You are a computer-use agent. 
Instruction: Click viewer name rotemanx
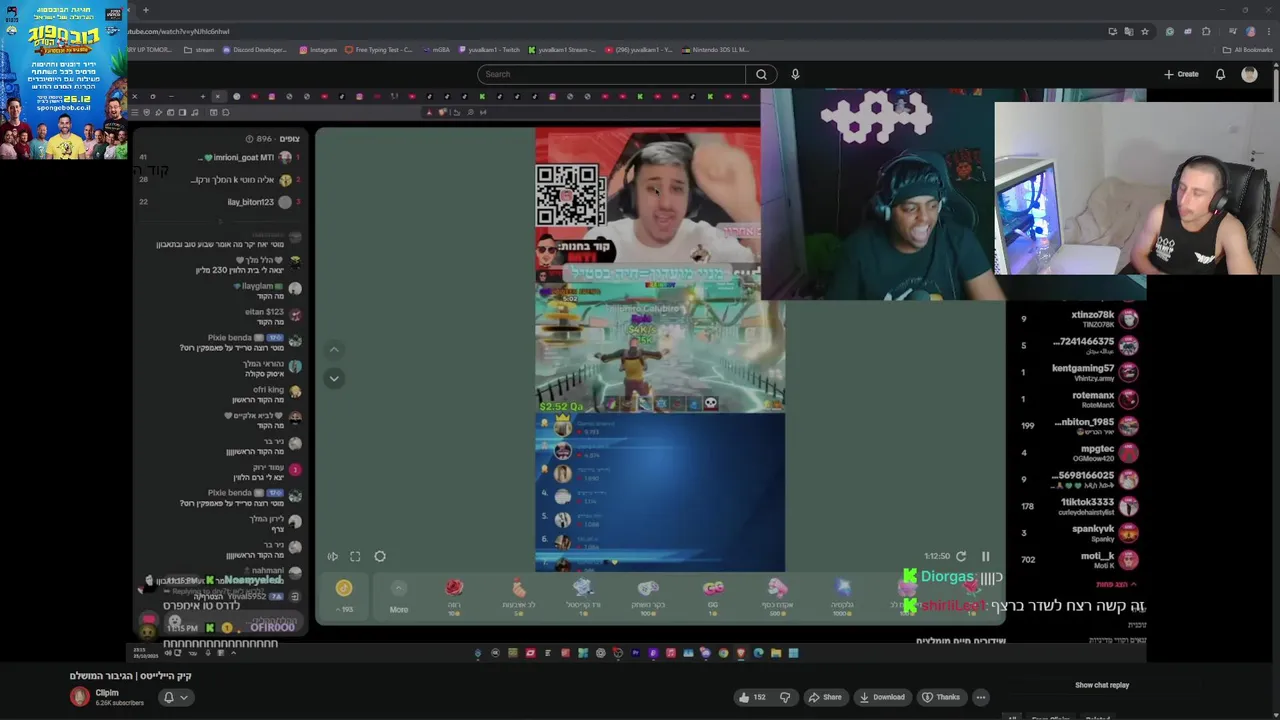(x=1093, y=395)
